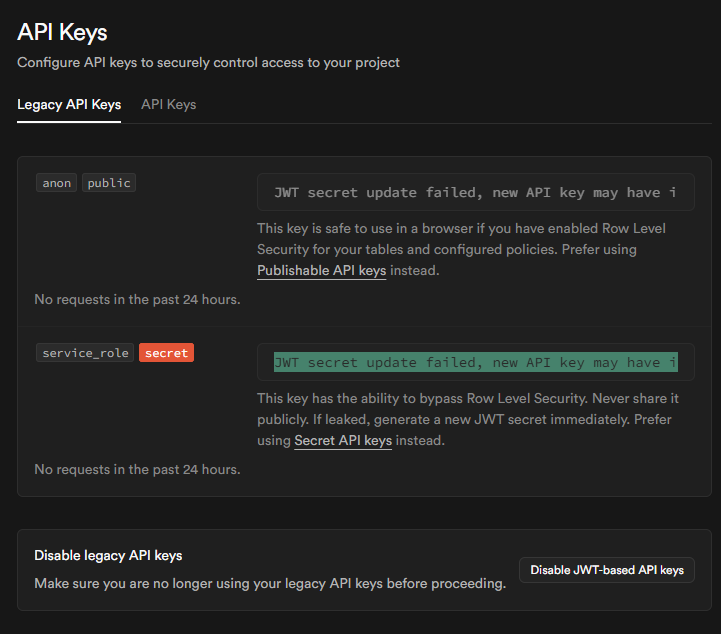
Task: Select the anon public key field
Action: [475, 192]
